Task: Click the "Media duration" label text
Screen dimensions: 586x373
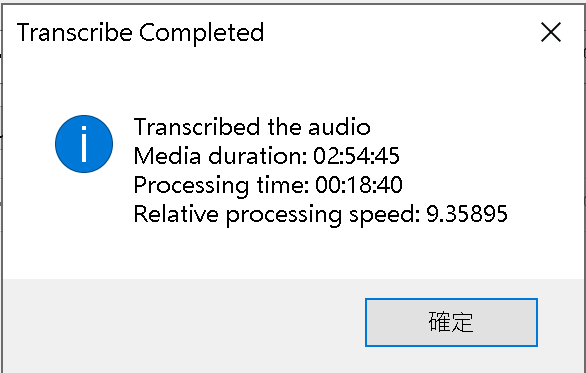Action: click(220, 156)
